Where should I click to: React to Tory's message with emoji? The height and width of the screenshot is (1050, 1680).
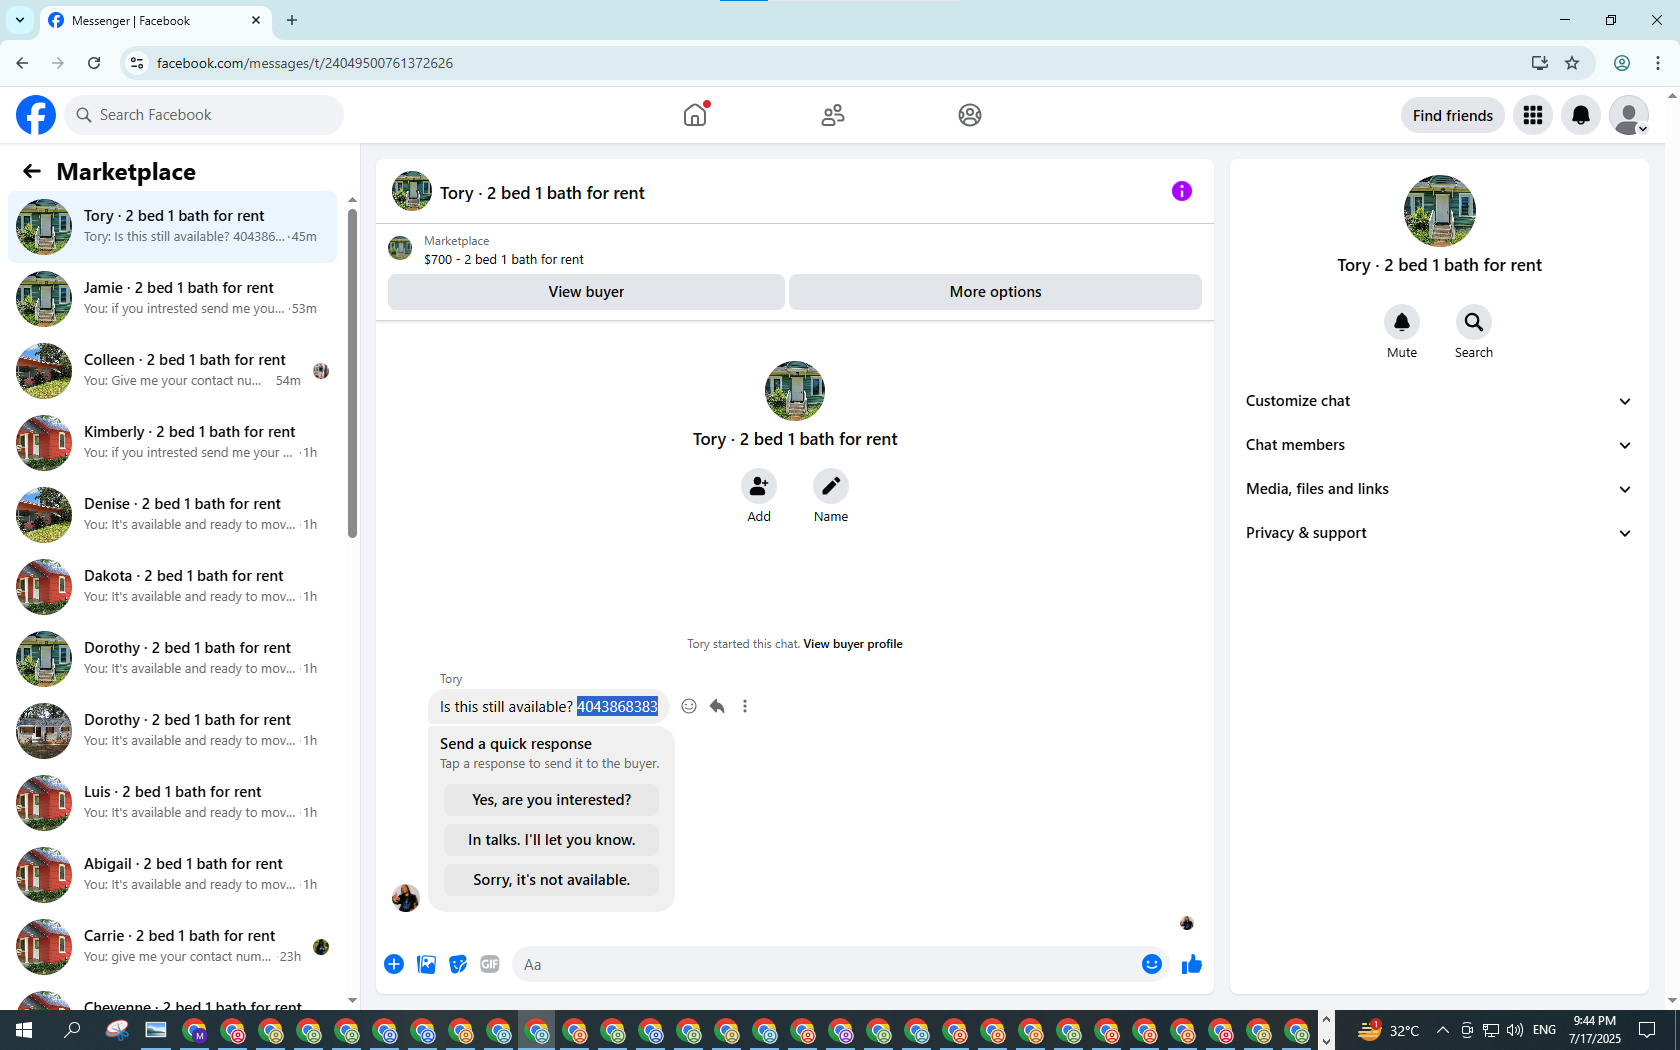(x=689, y=706)
